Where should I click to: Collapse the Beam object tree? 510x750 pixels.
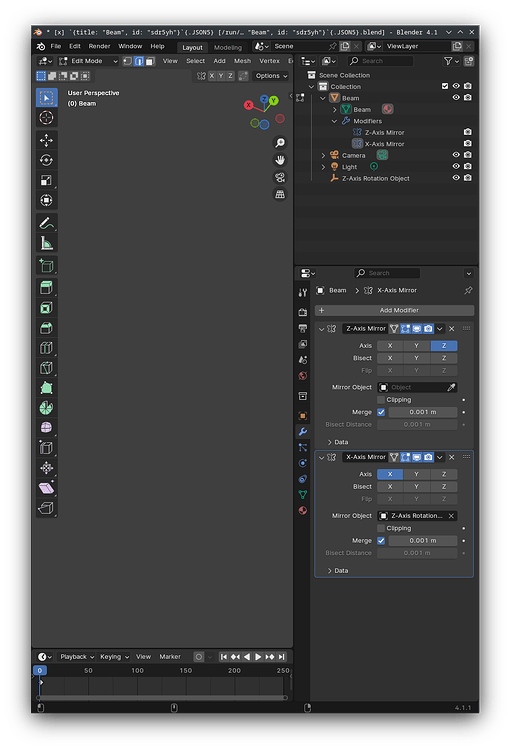tap(323, 98)
